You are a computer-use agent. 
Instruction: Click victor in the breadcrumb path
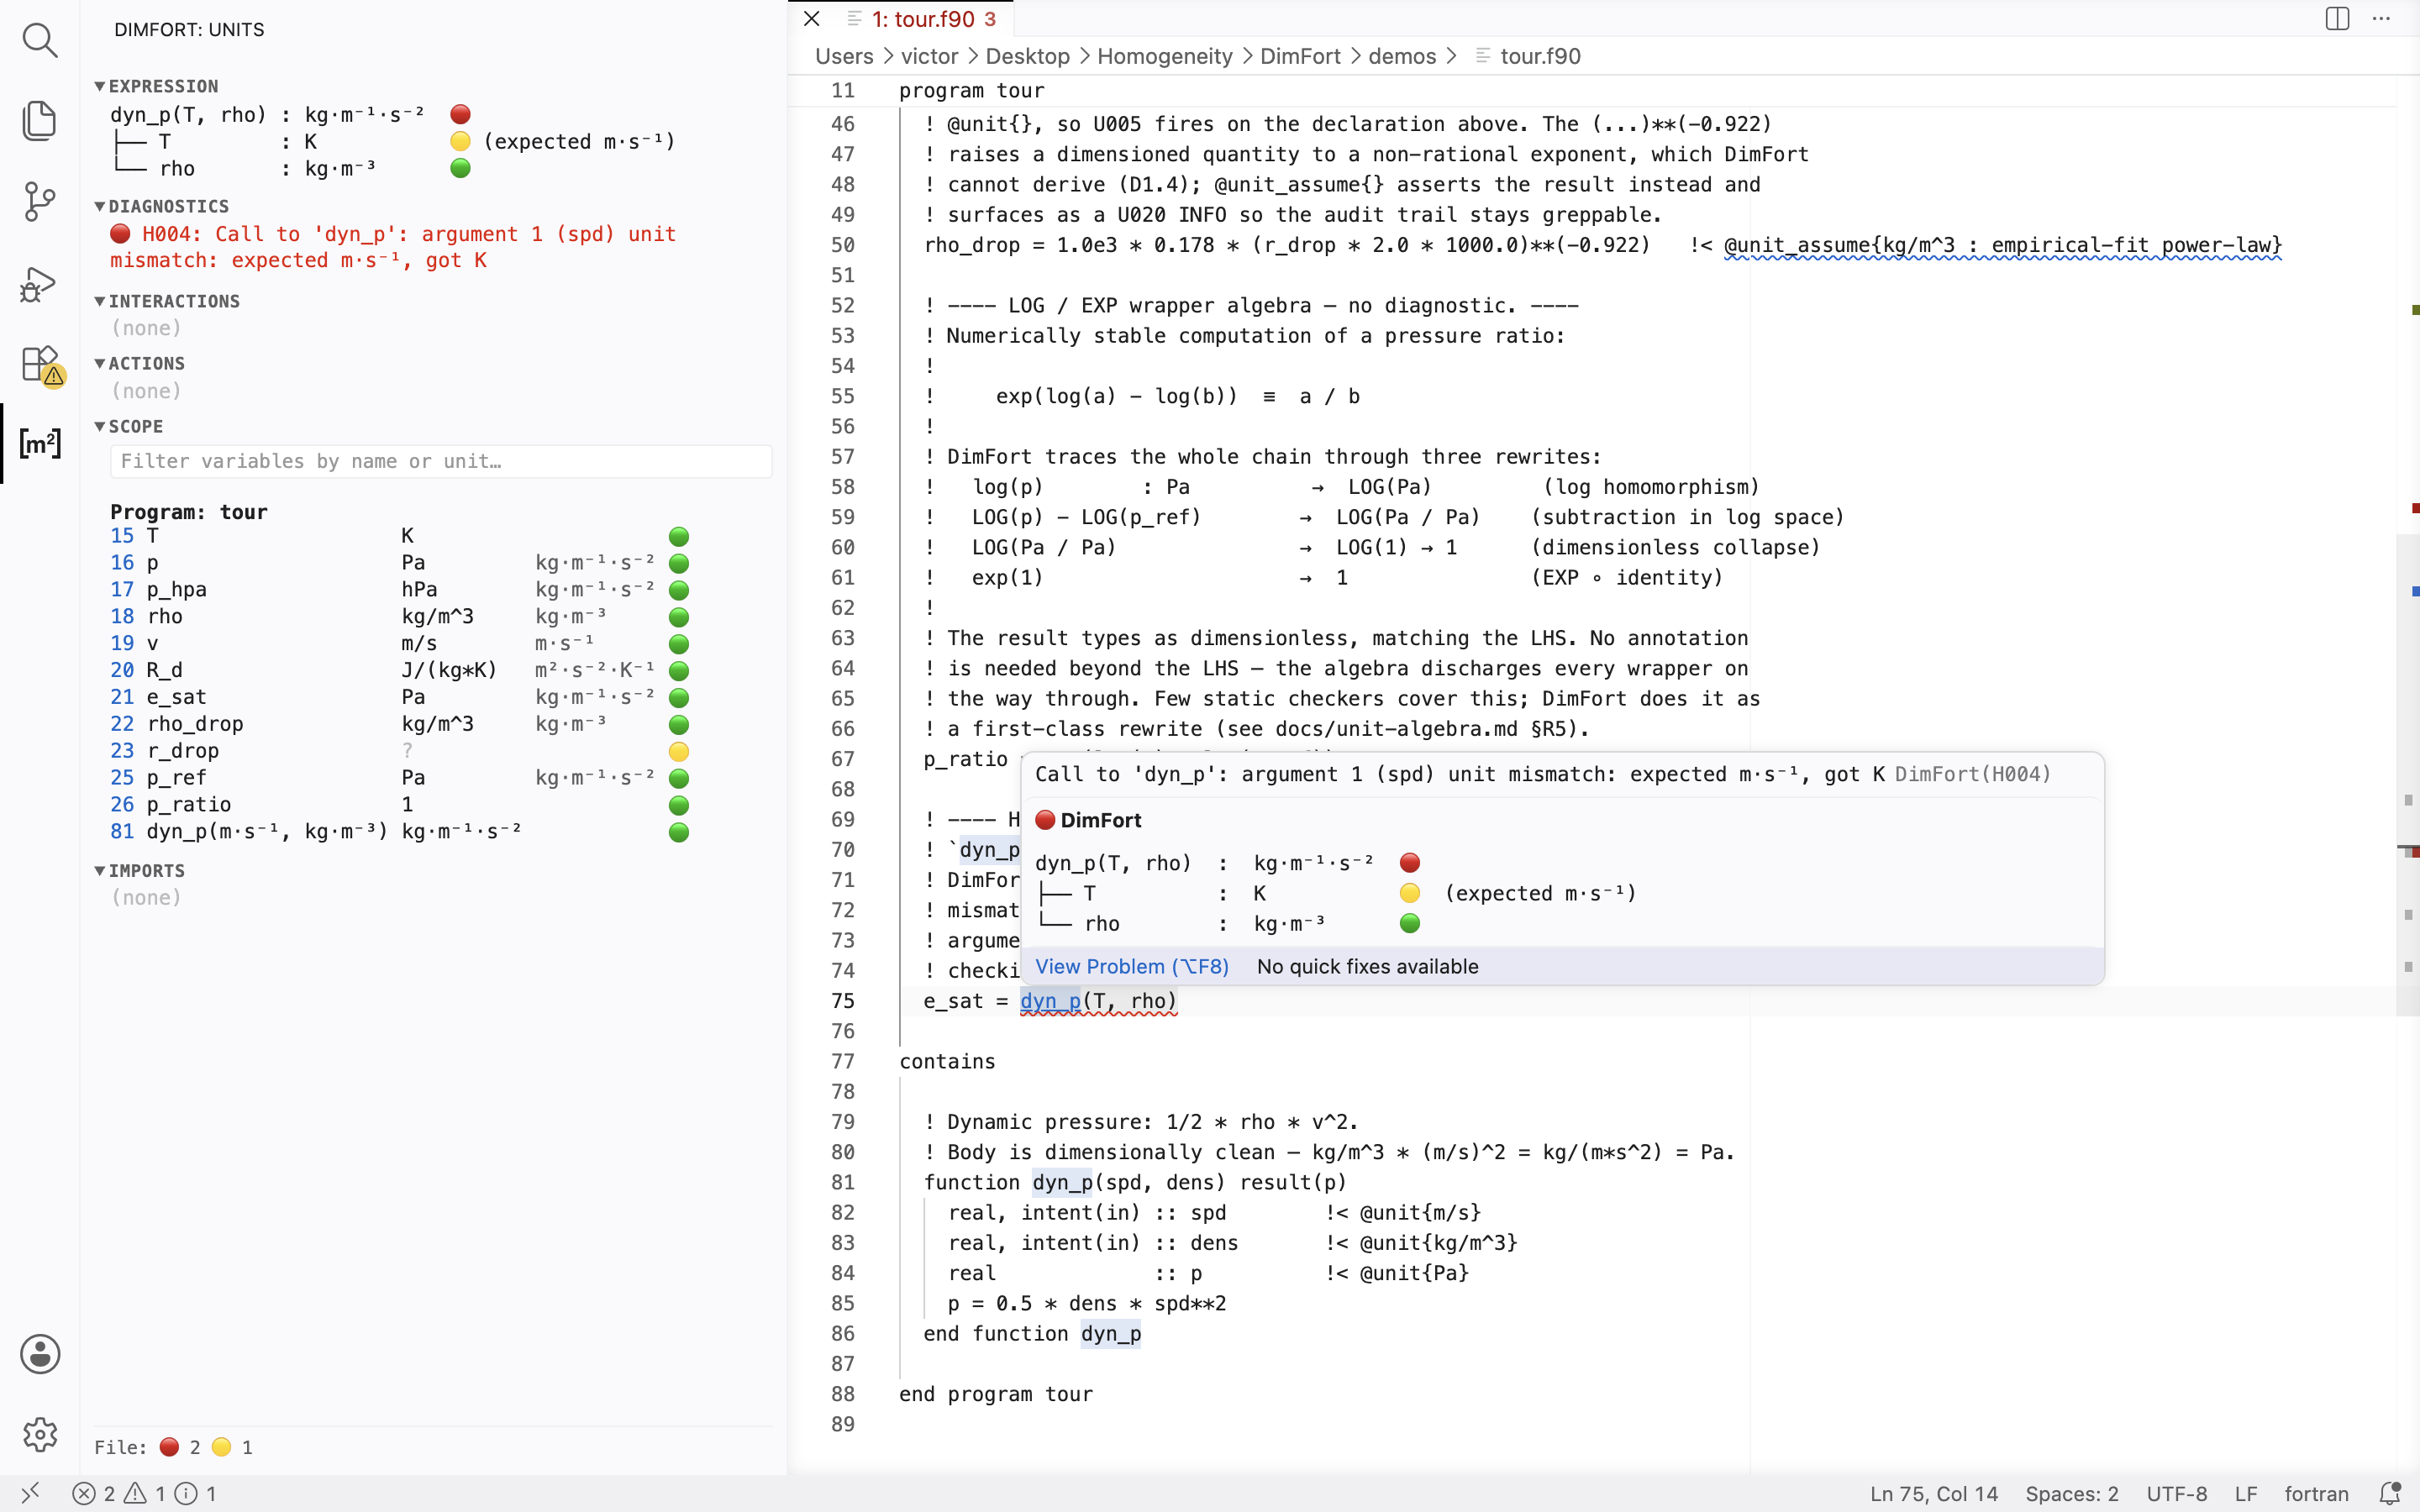[929, 56]
